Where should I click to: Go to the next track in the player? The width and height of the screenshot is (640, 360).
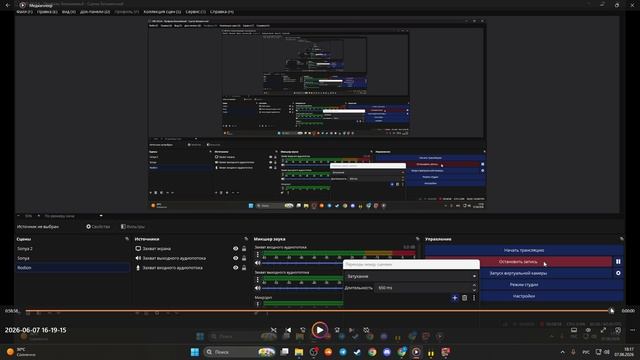coord(351,330)
